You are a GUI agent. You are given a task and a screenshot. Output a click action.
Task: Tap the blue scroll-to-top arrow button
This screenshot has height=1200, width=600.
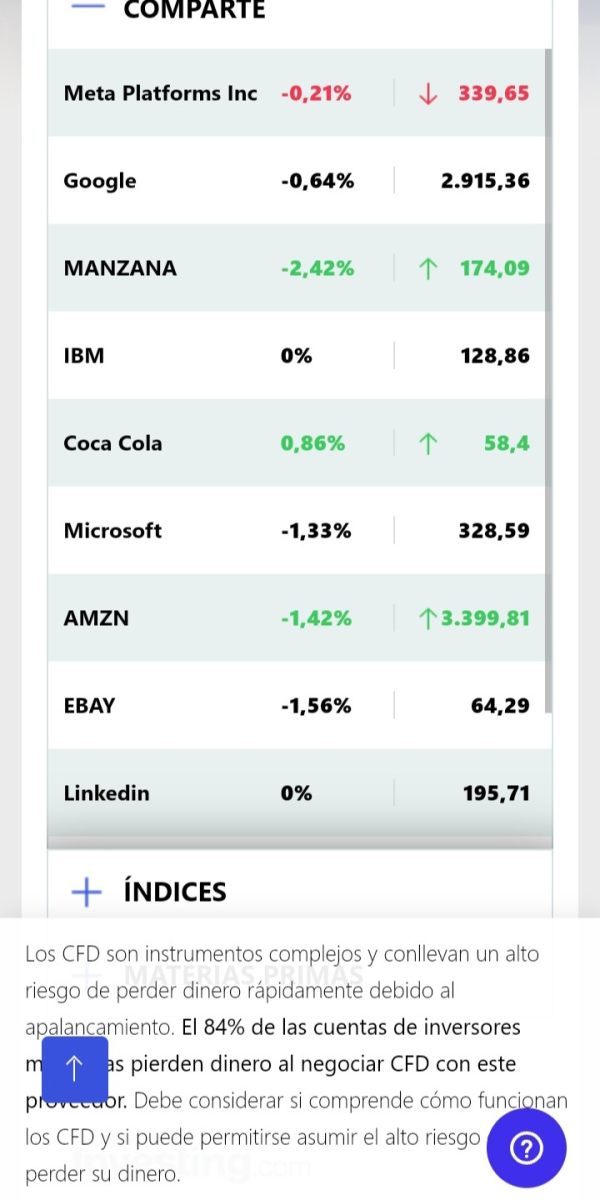74,1069
